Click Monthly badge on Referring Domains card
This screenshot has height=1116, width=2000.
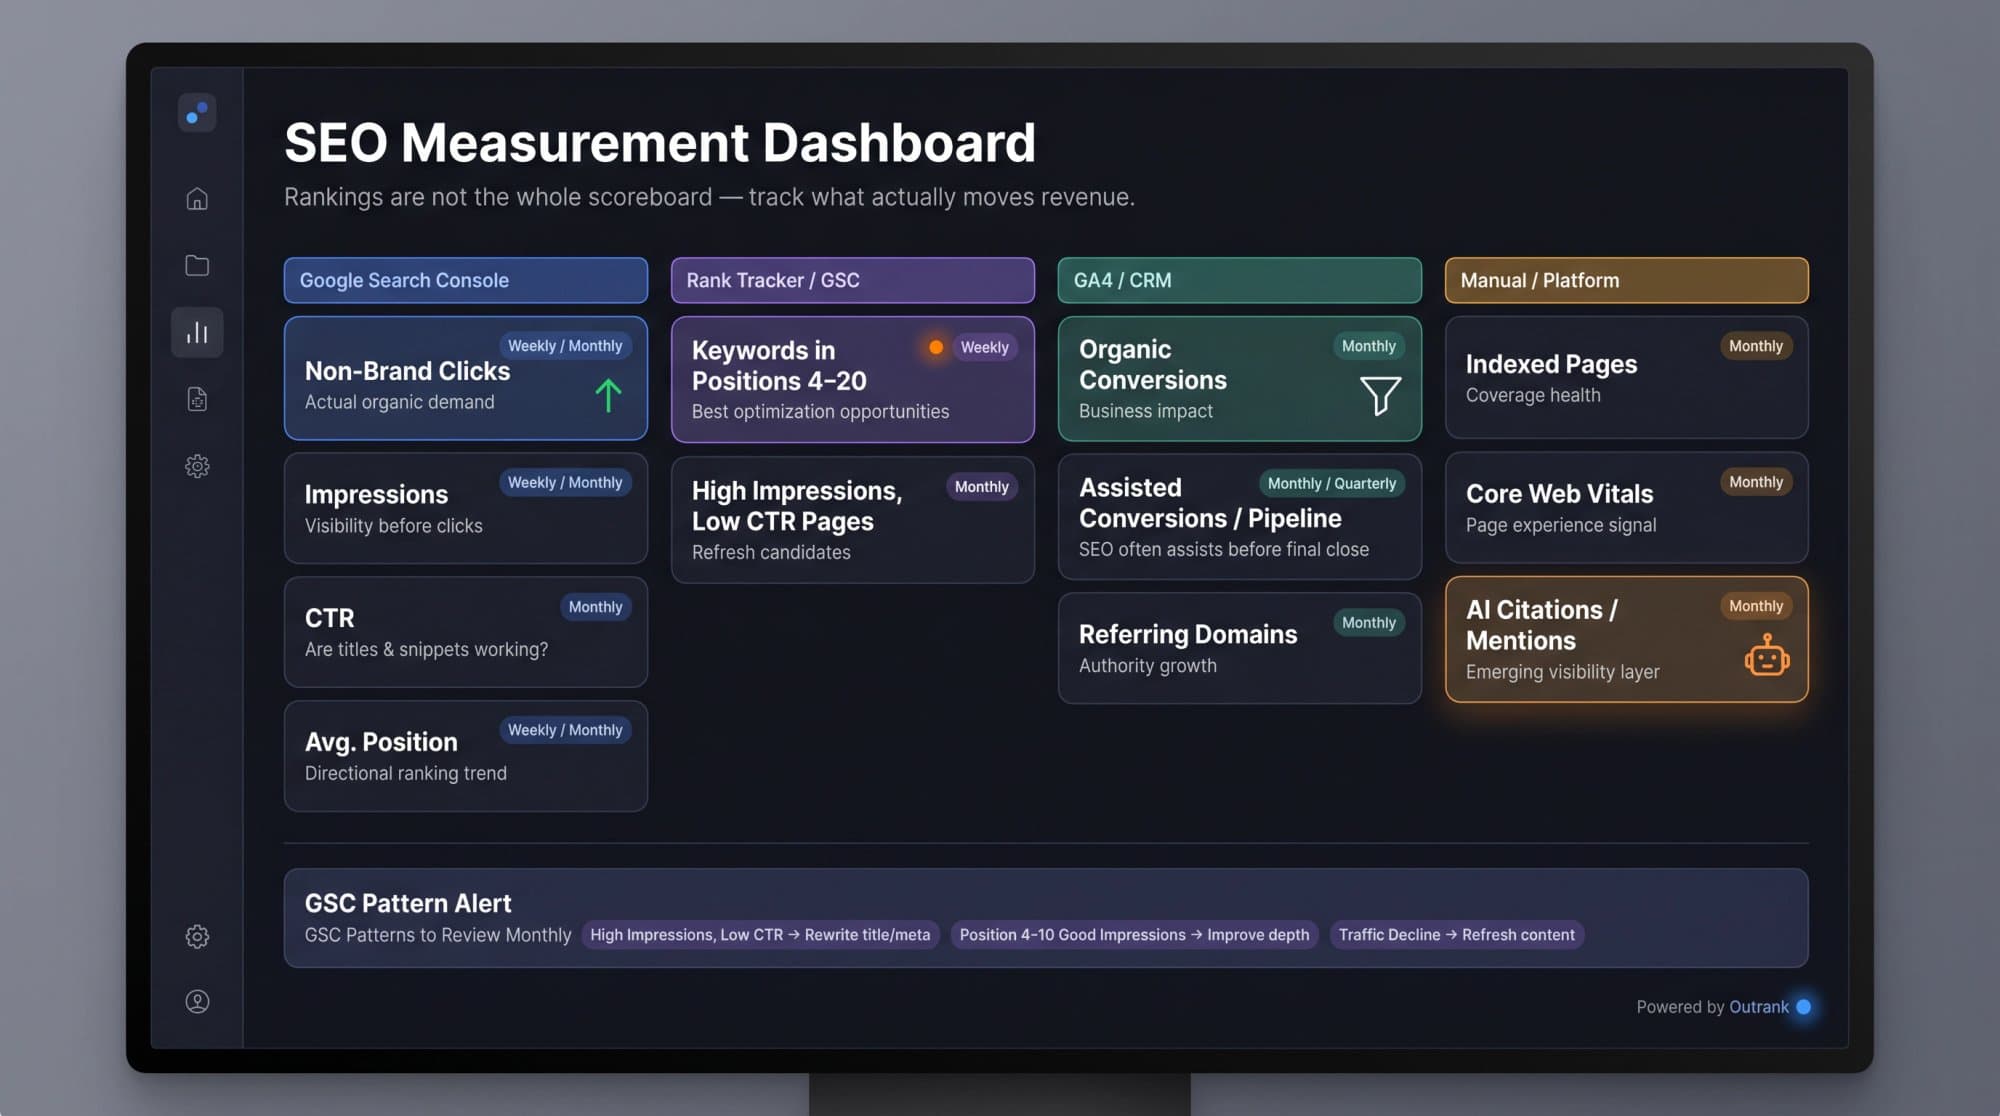click(1368, 622)
